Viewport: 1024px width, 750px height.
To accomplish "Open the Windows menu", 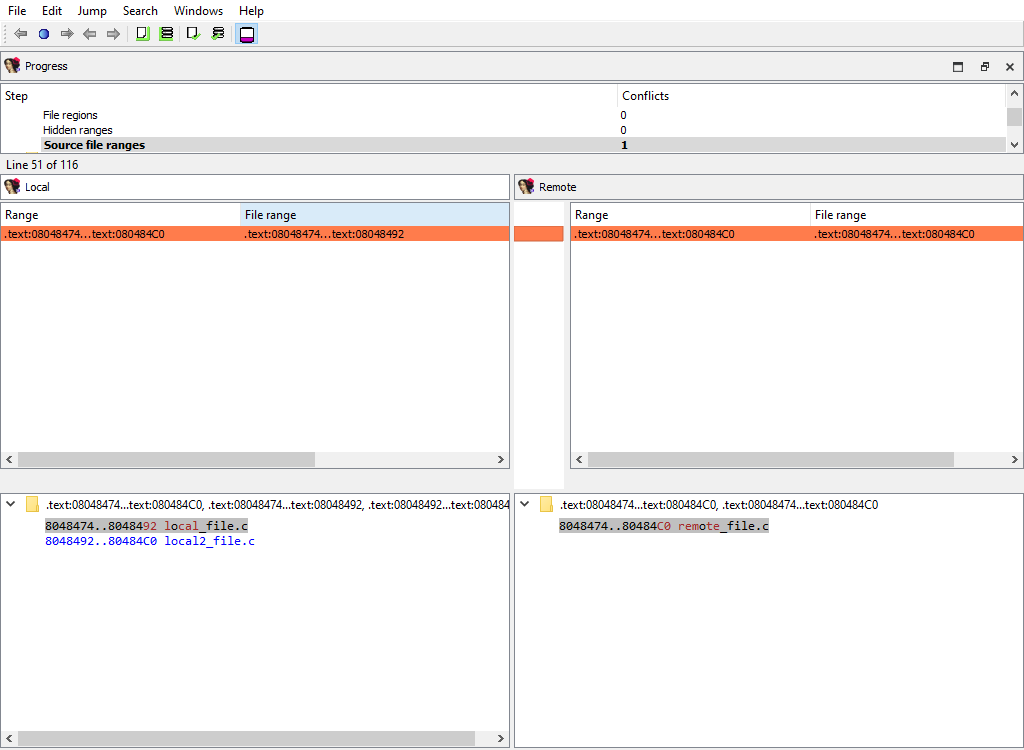I will click(198, 11).
